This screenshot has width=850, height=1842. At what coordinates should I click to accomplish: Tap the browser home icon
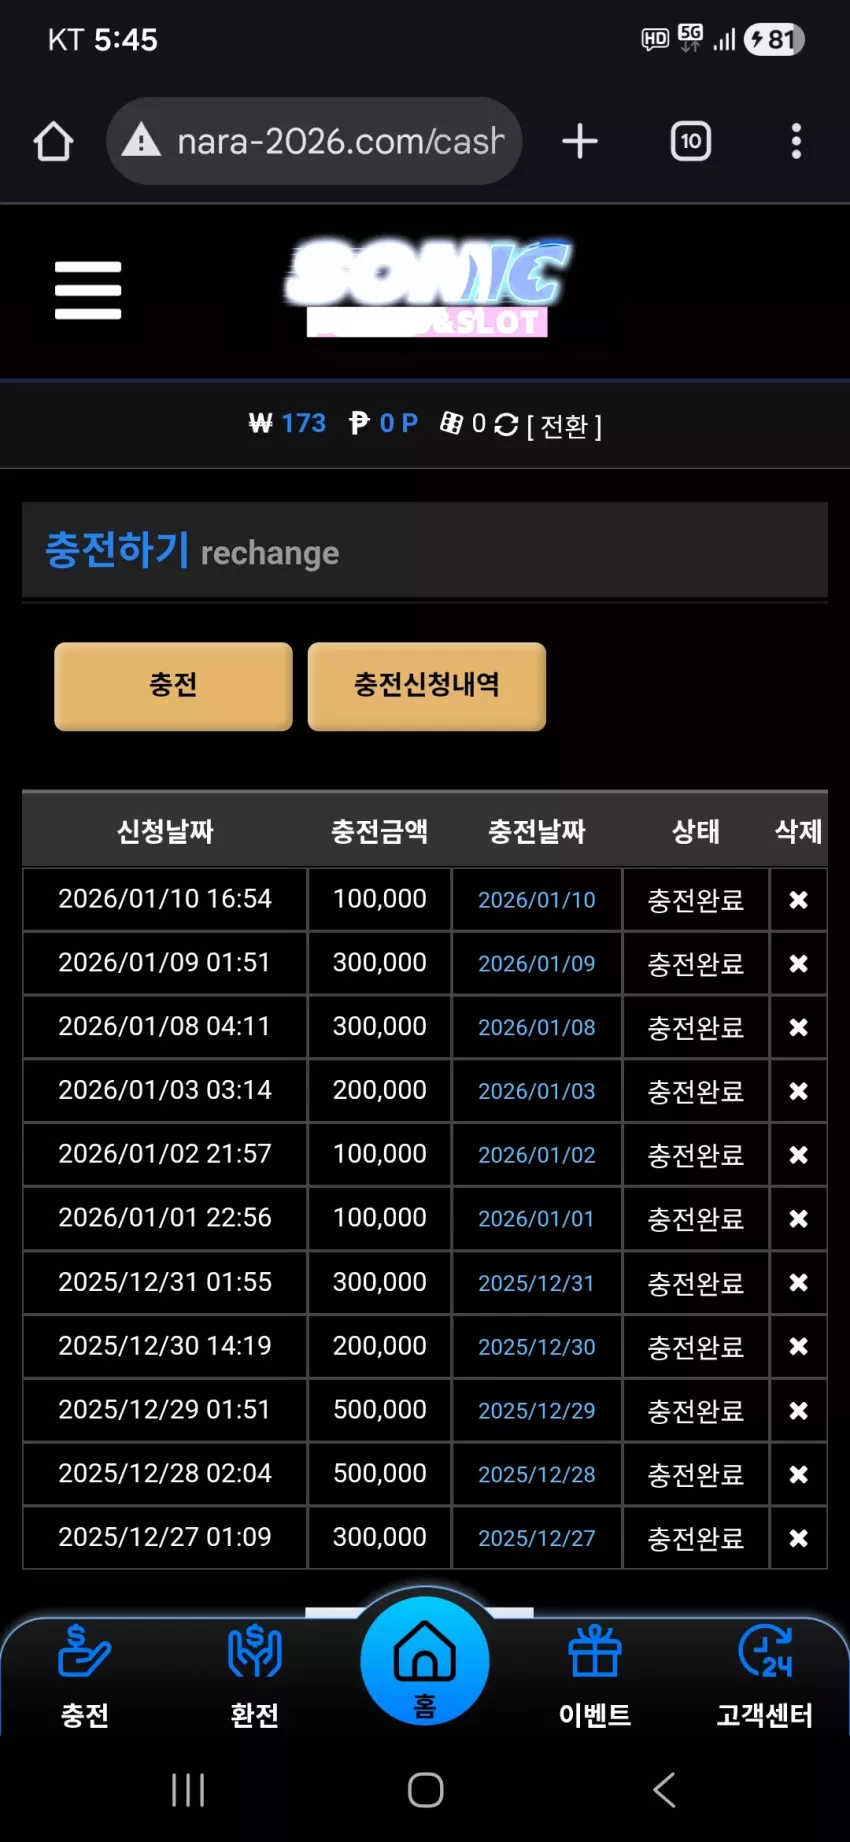tap(53, 141)
